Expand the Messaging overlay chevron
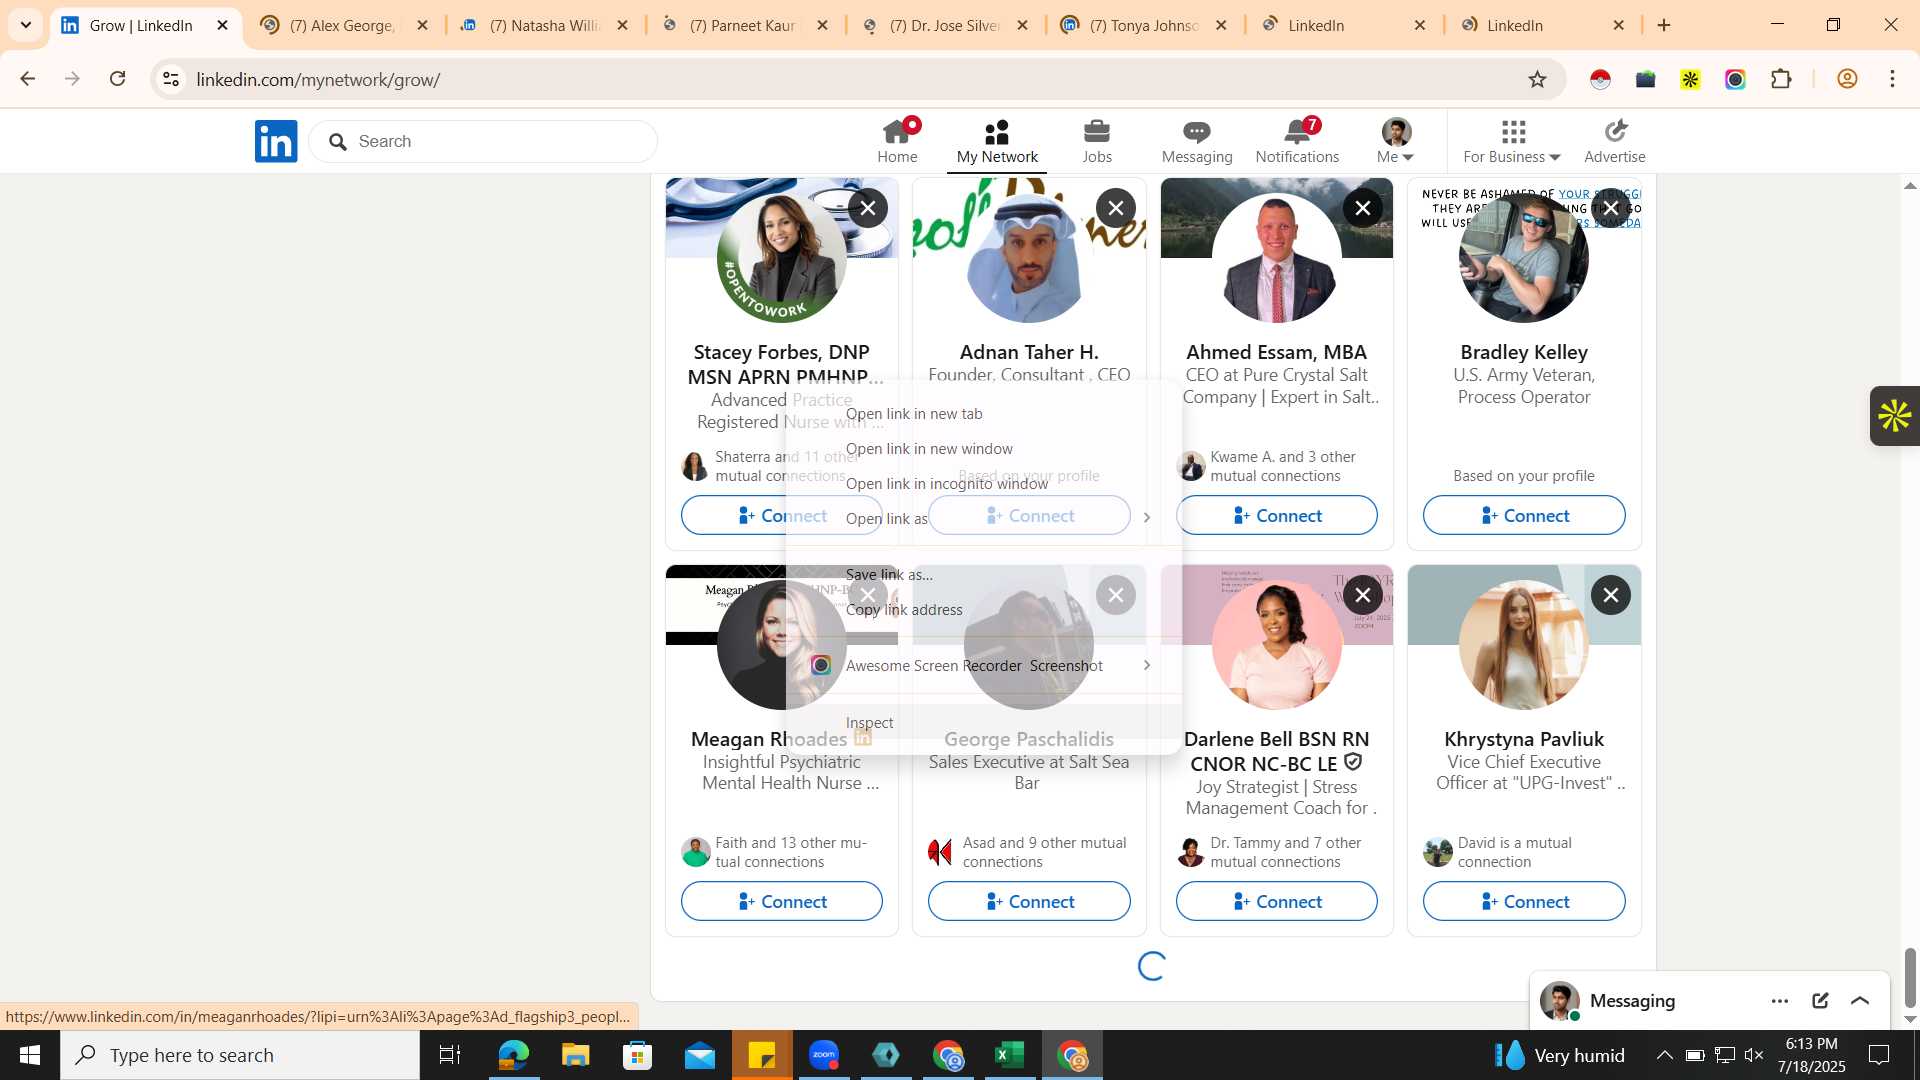The width and height of the screenshot is (1920, 1080). [x=1860, y=1001]
